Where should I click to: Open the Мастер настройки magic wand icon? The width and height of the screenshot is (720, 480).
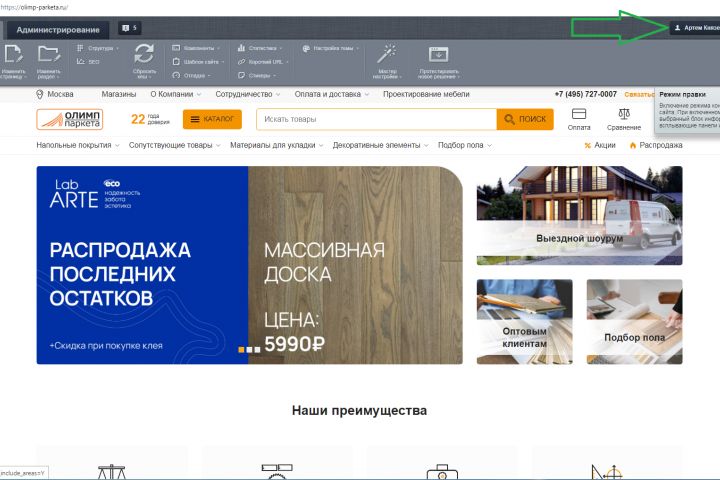[x=387, y=54]
